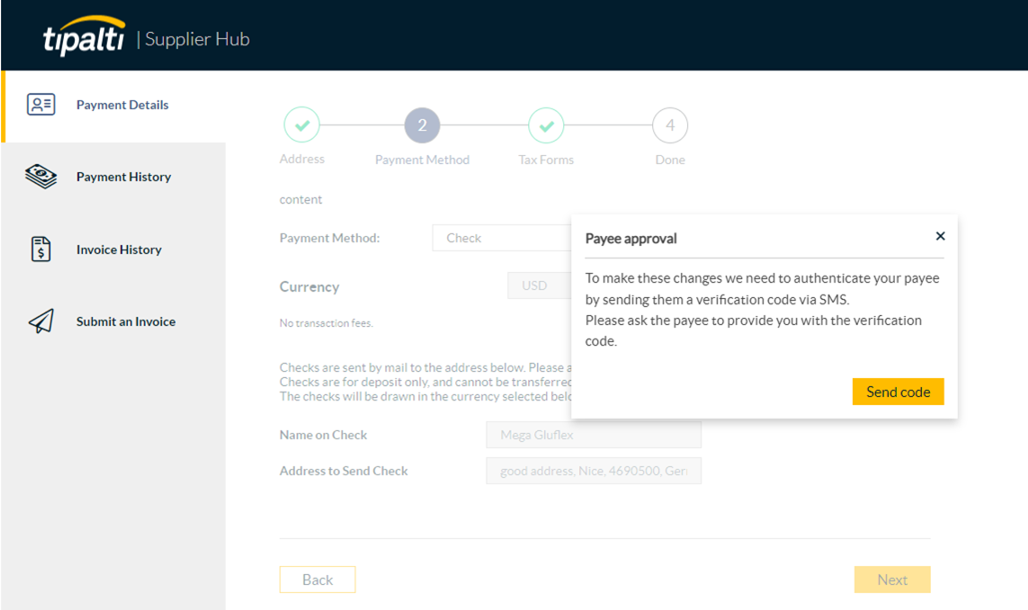The image size is (1028, 610).
Task: Click the Send code button
Action: point(898,392)
